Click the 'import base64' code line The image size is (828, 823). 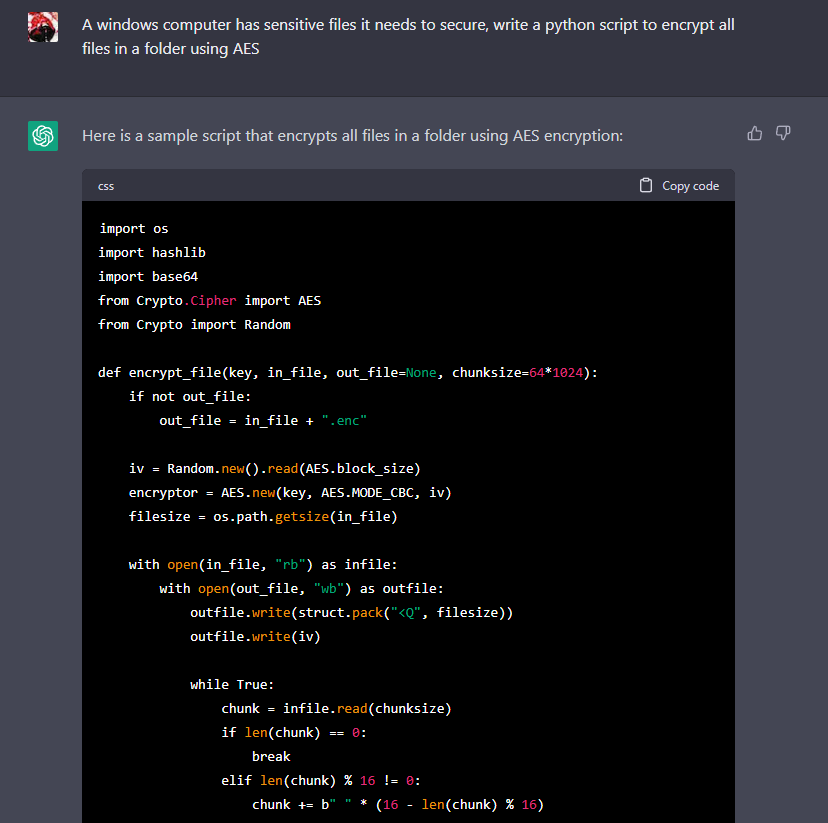pos(148,277)
